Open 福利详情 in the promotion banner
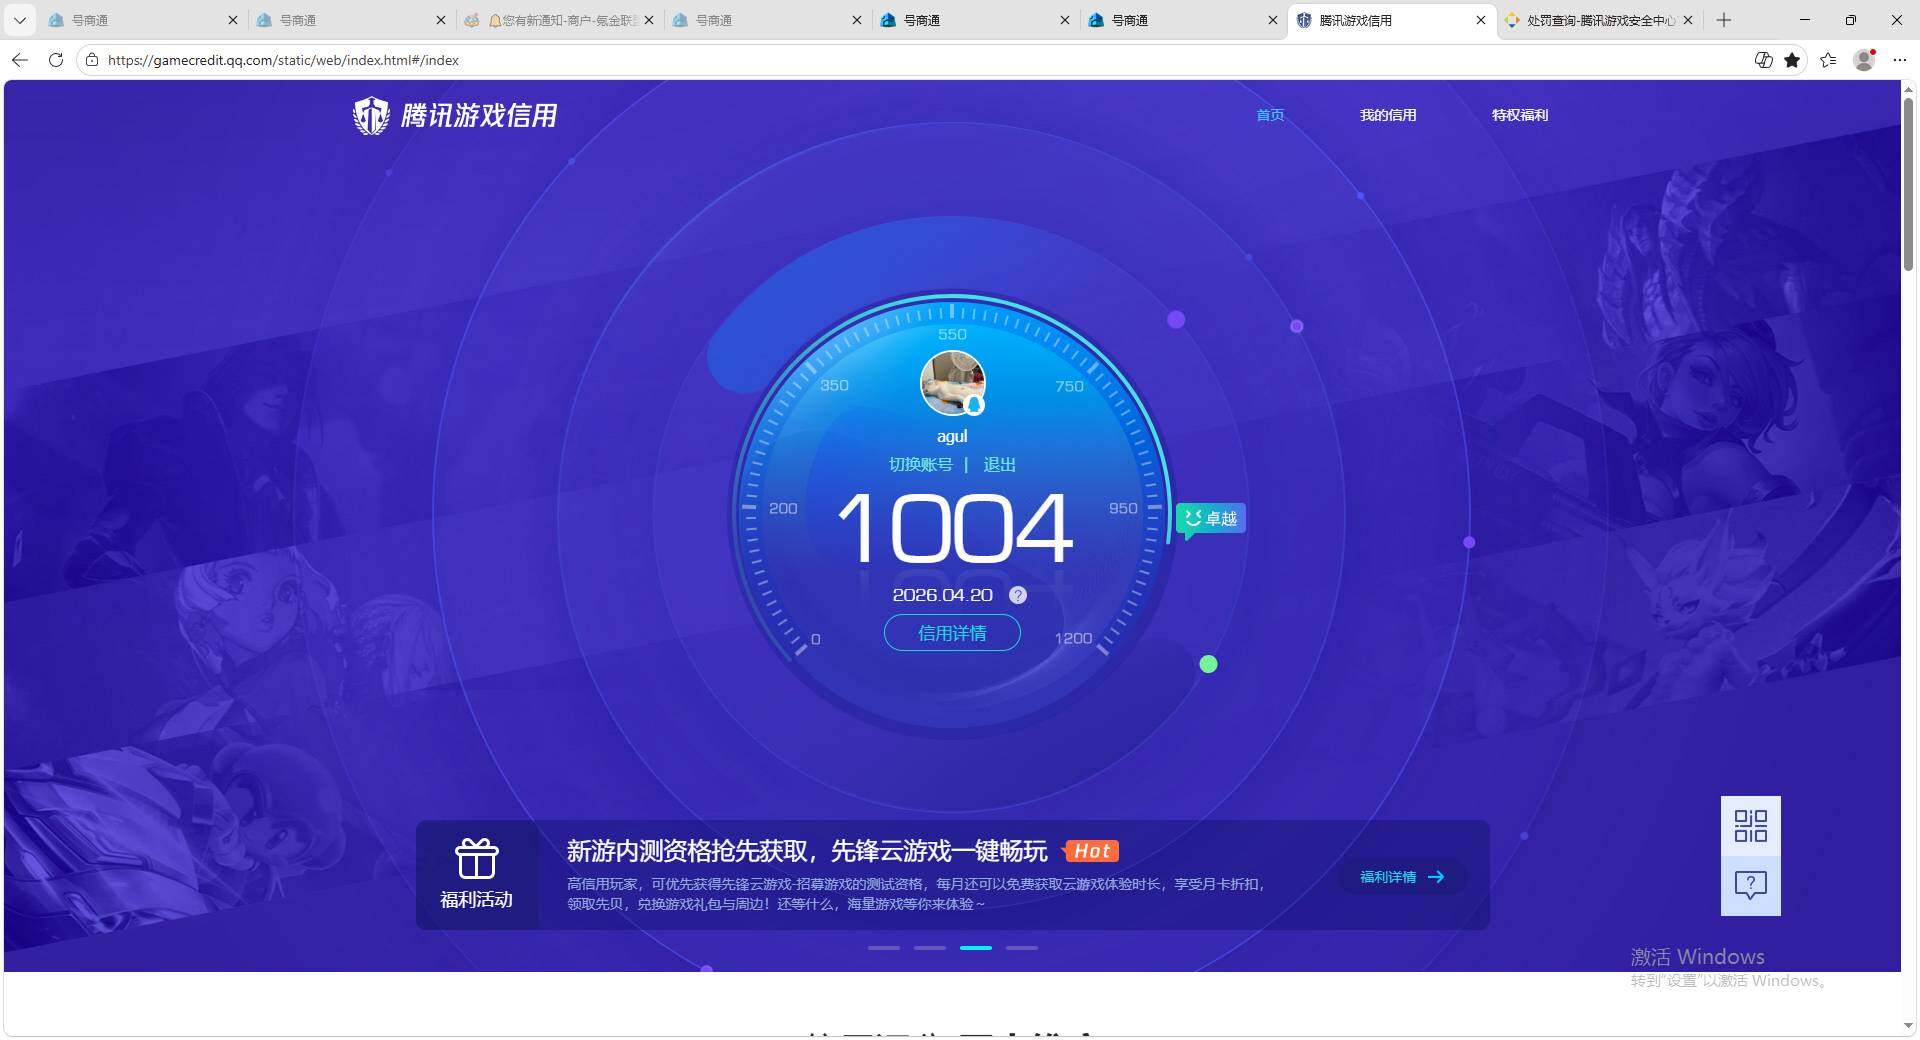Screen dimensions: 1920x1040 pos(1399,877)
